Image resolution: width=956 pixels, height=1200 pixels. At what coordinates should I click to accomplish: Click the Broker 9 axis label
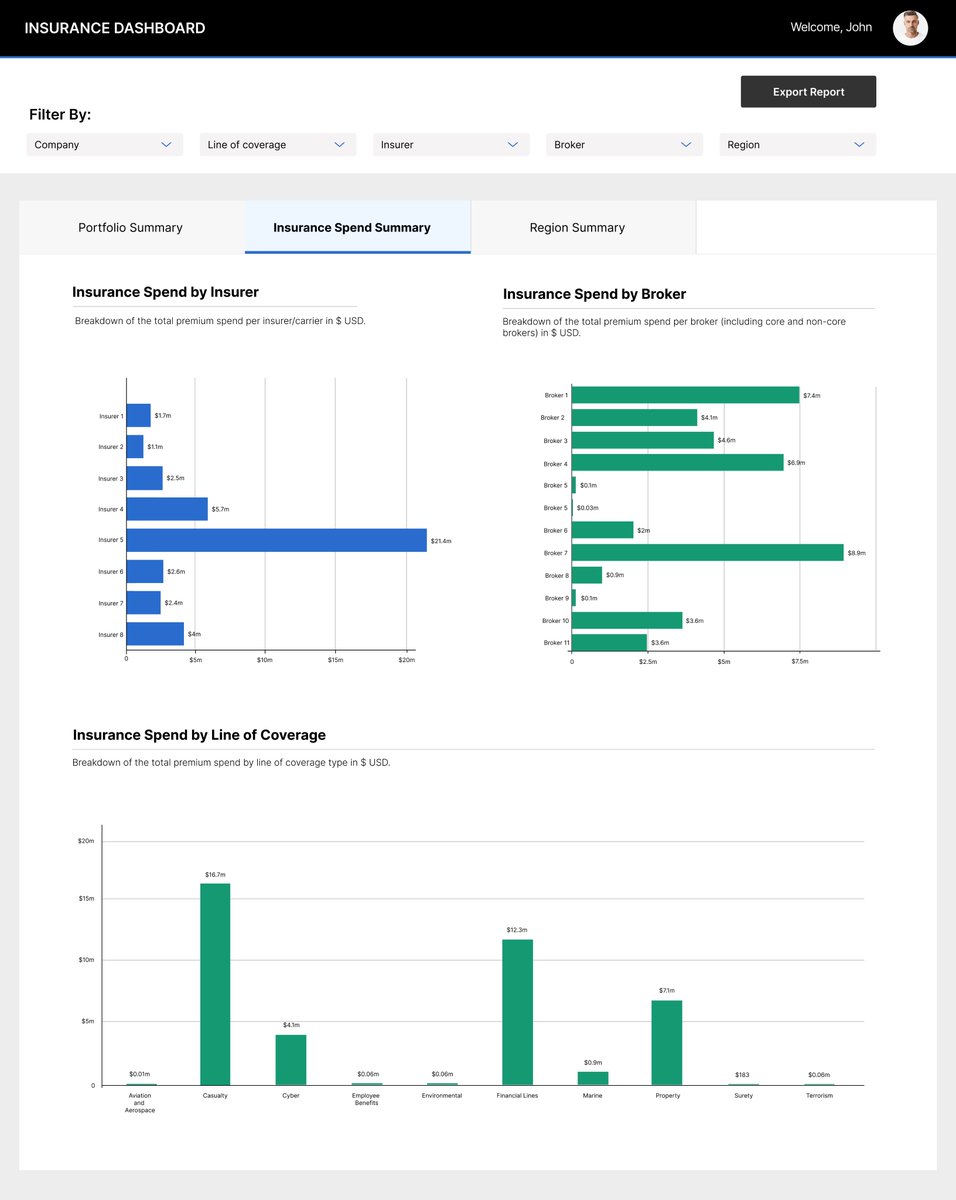556,598
